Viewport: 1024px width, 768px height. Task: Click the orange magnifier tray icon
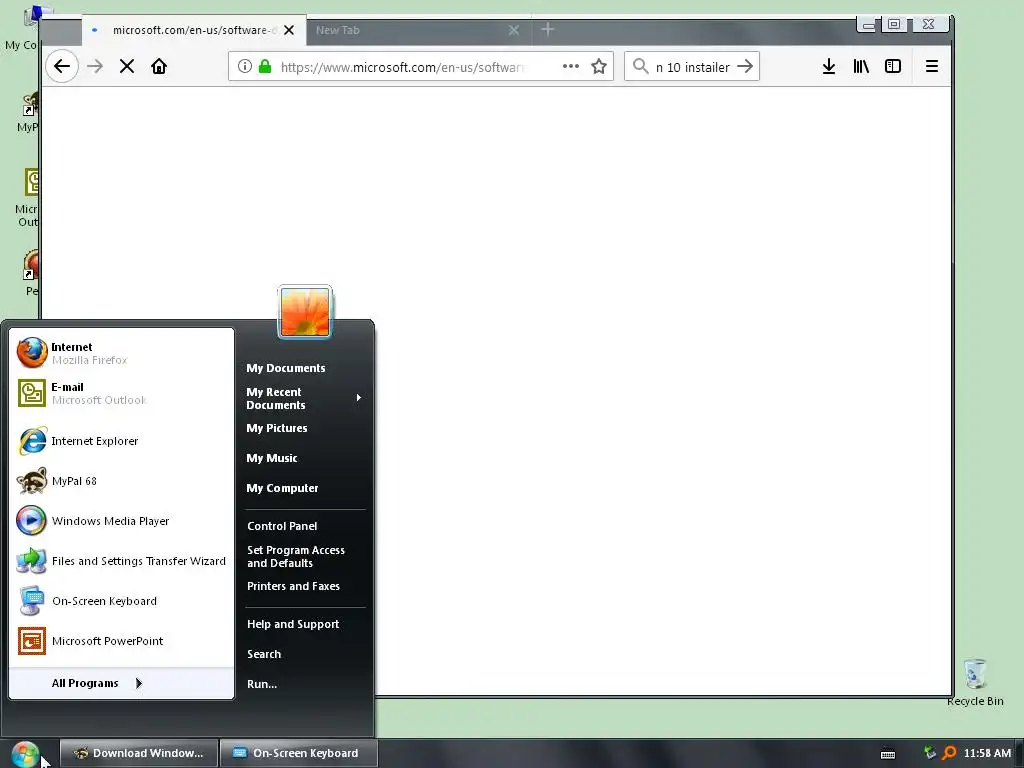pyautogui.click(x=950, y=753)
